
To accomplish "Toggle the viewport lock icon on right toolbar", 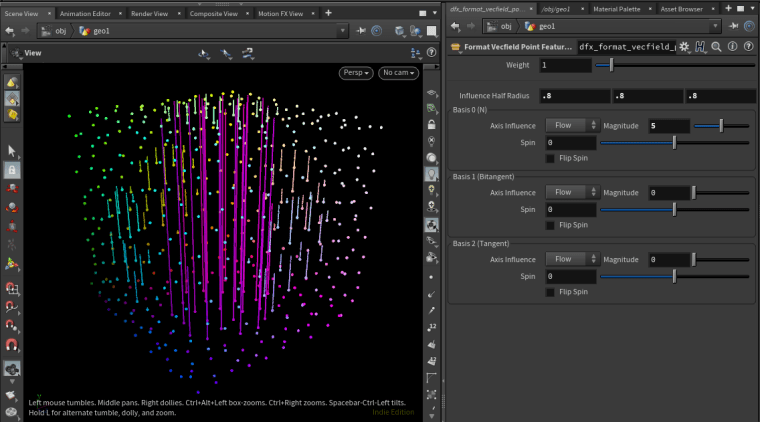I will tap(431, 125).
